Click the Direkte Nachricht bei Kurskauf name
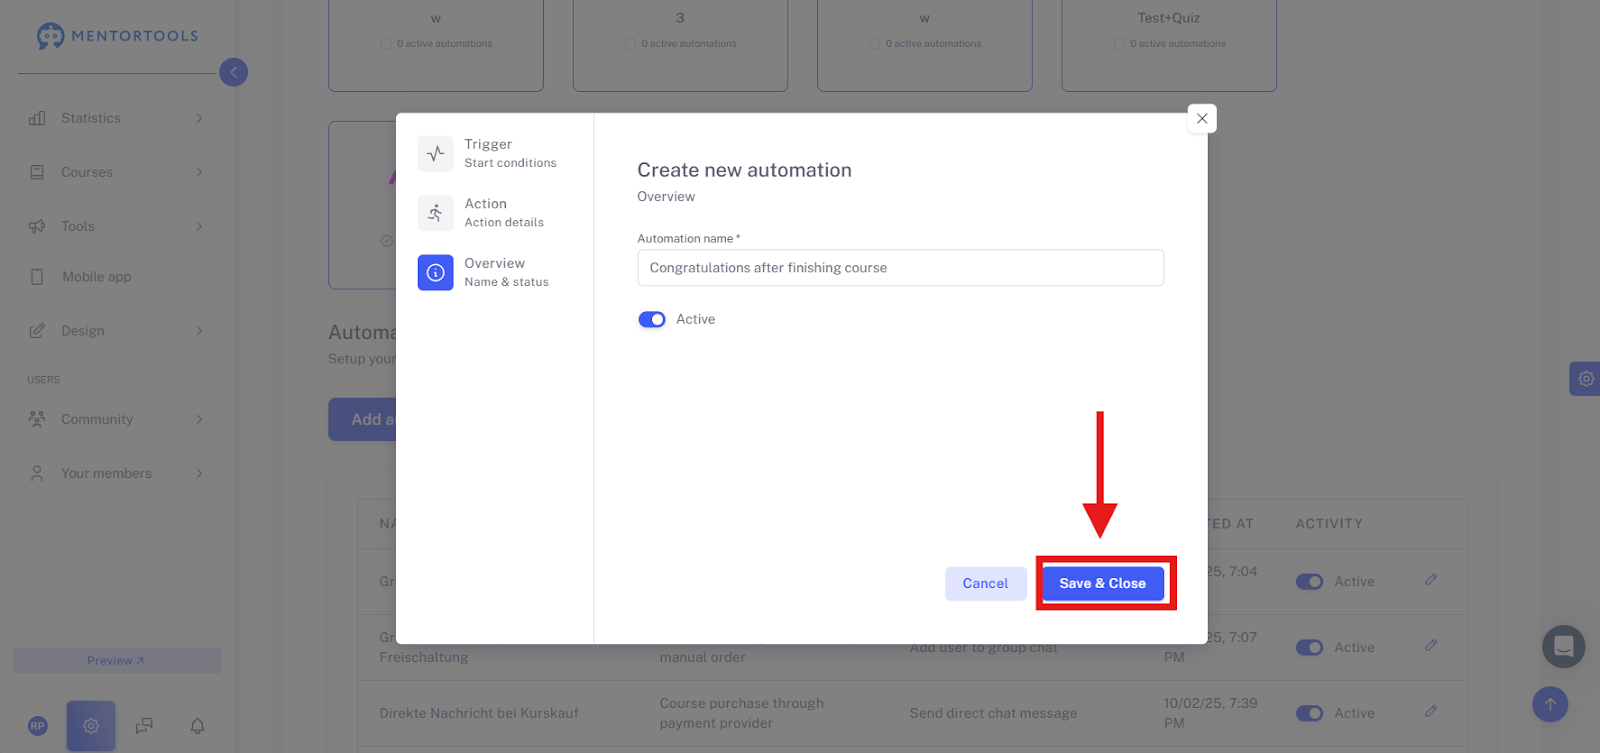1600x753 pixels. point(479,714)
